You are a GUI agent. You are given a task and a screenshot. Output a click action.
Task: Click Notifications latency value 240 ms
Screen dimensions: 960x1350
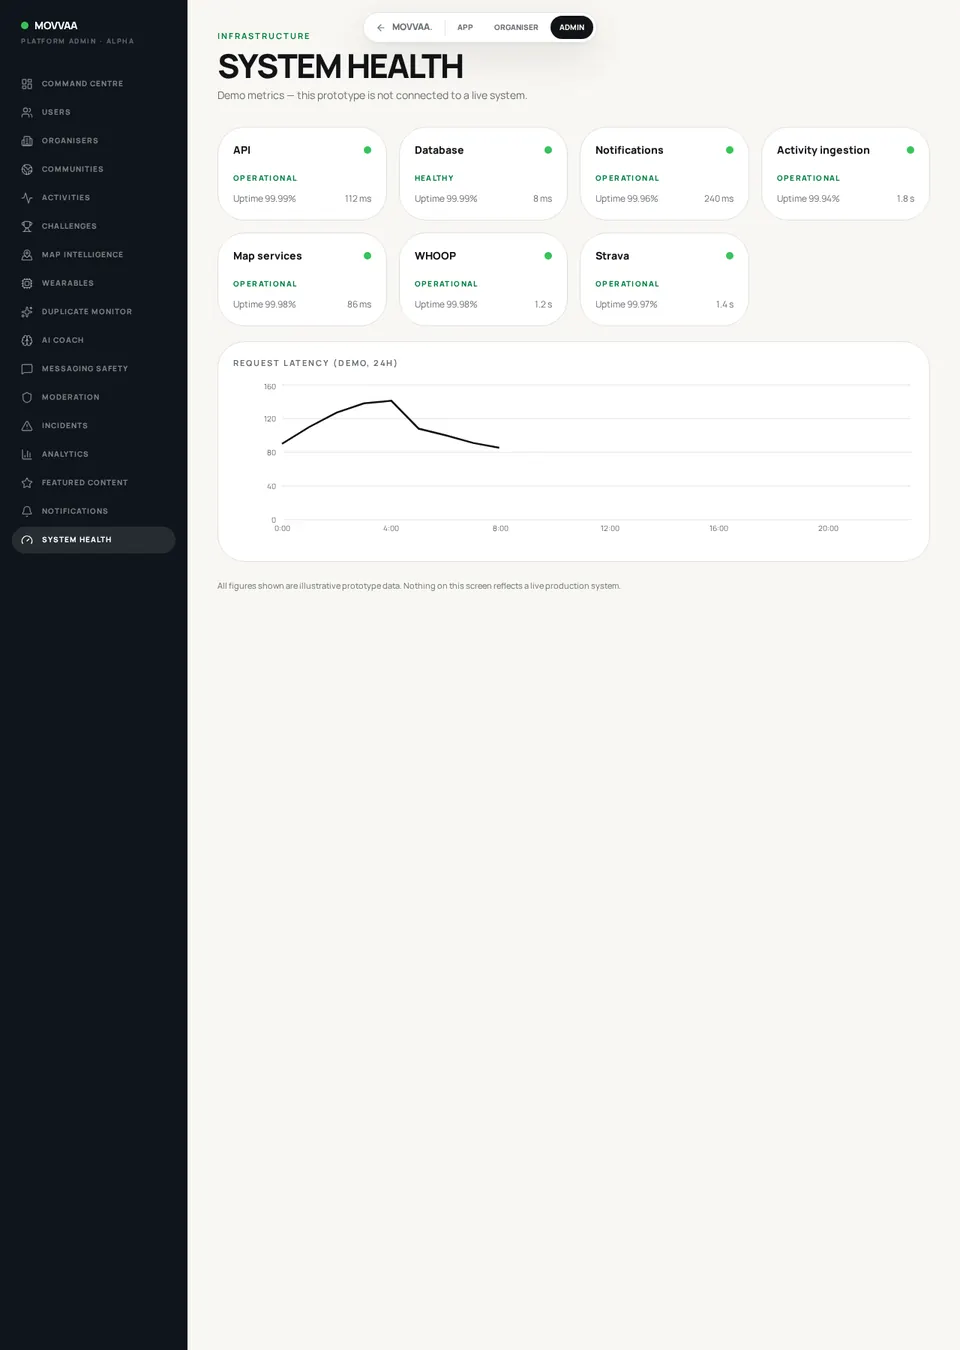pos(719,199)
